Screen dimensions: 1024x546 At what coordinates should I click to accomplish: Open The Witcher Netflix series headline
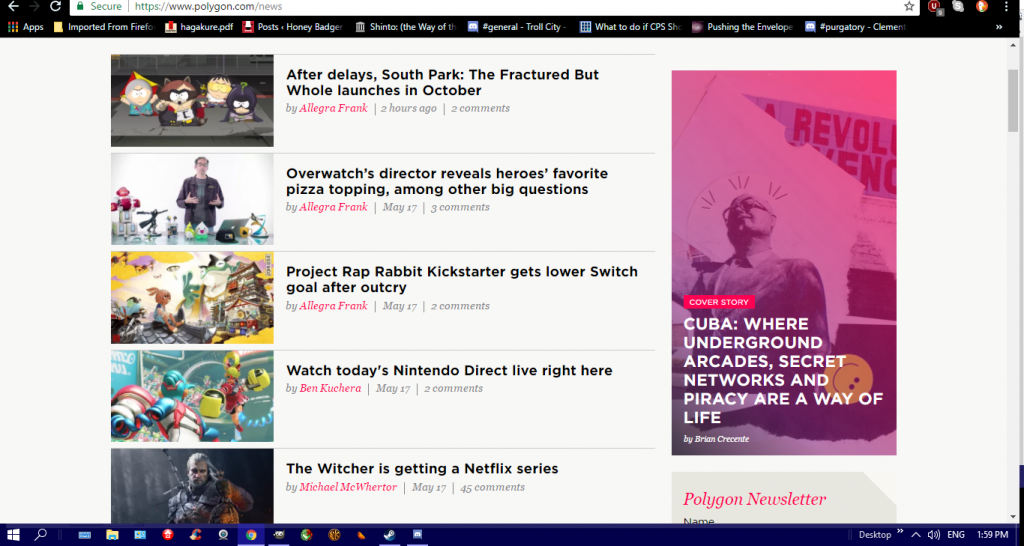[422, 468]
